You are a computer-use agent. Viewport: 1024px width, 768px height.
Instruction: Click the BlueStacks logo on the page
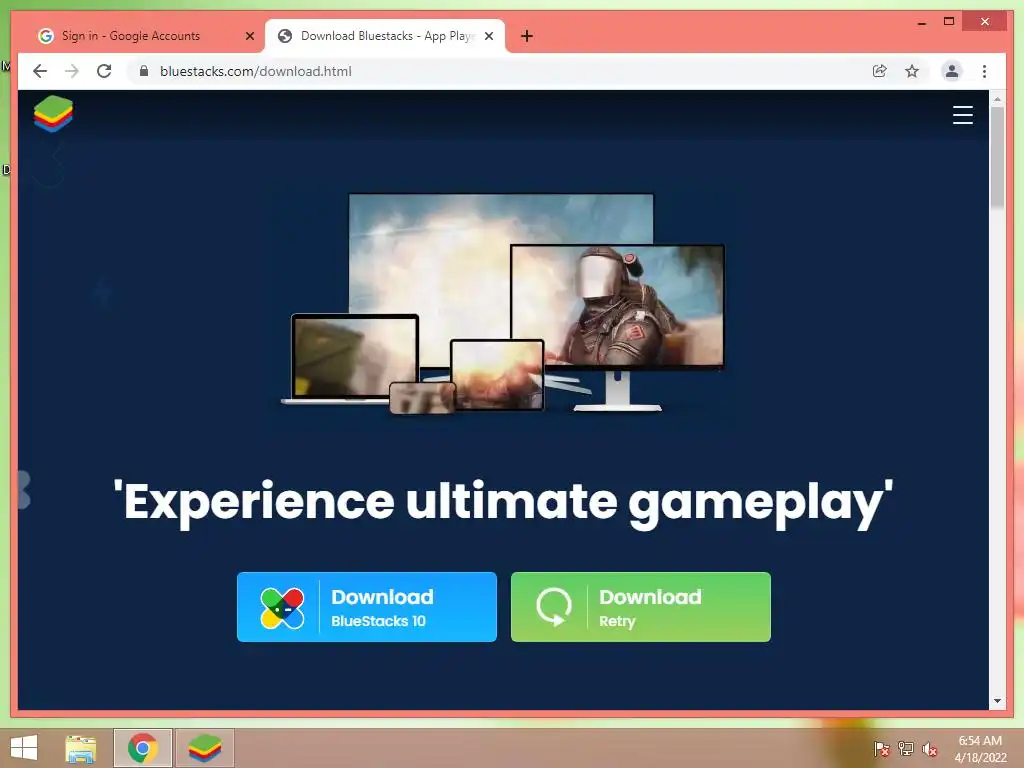(x=54, y=114)
